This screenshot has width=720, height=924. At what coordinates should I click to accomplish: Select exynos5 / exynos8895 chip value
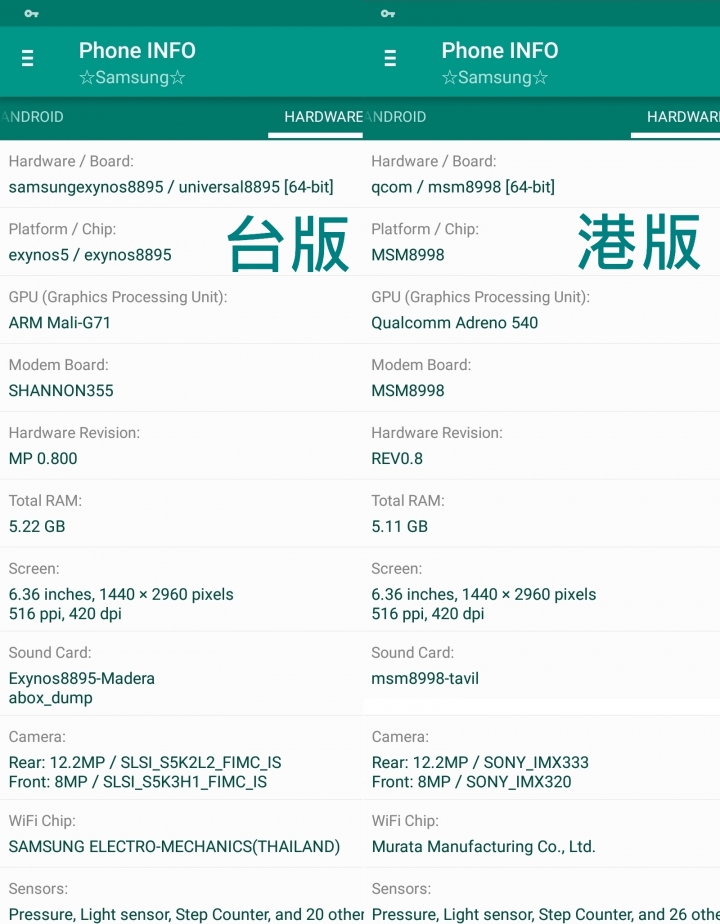90,255
